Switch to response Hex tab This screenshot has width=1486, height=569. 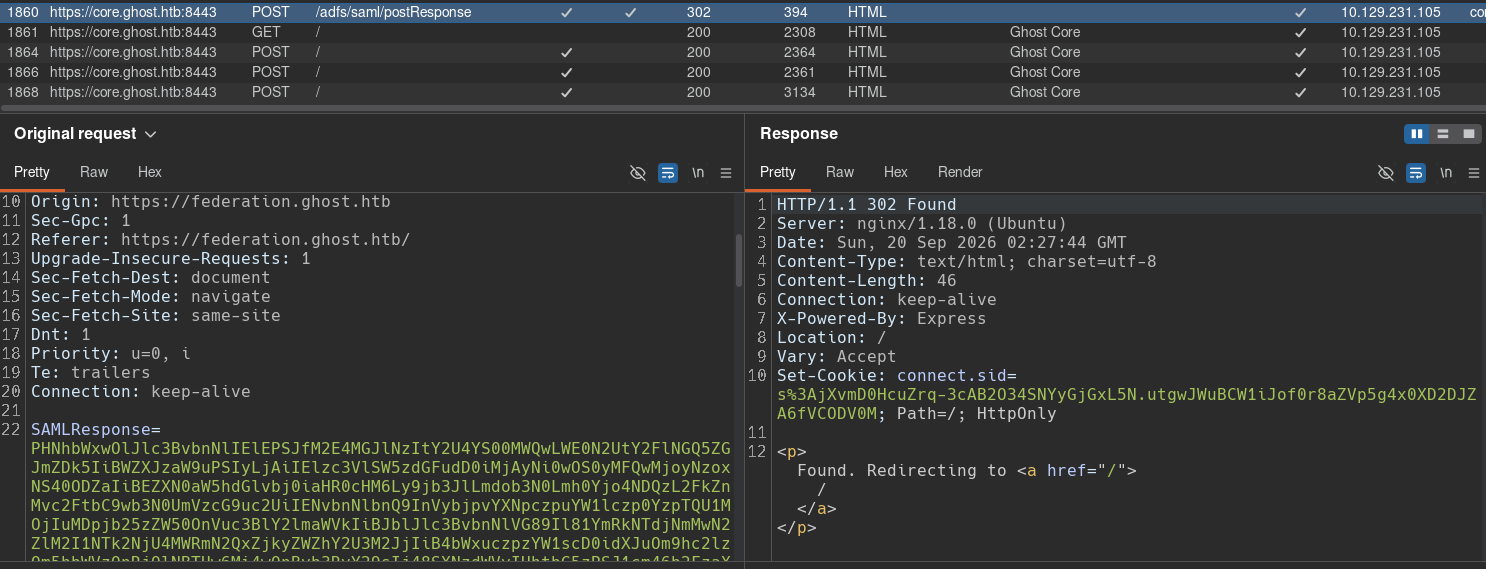(896, 172)
